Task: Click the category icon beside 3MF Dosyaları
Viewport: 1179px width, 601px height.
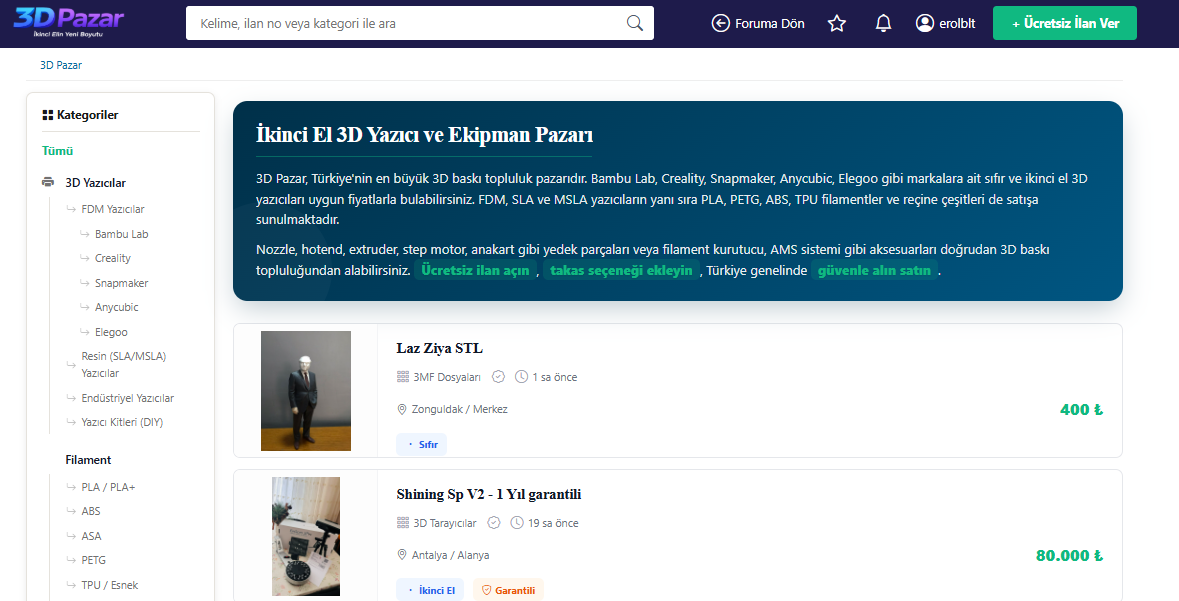Action: pos(402,376)
